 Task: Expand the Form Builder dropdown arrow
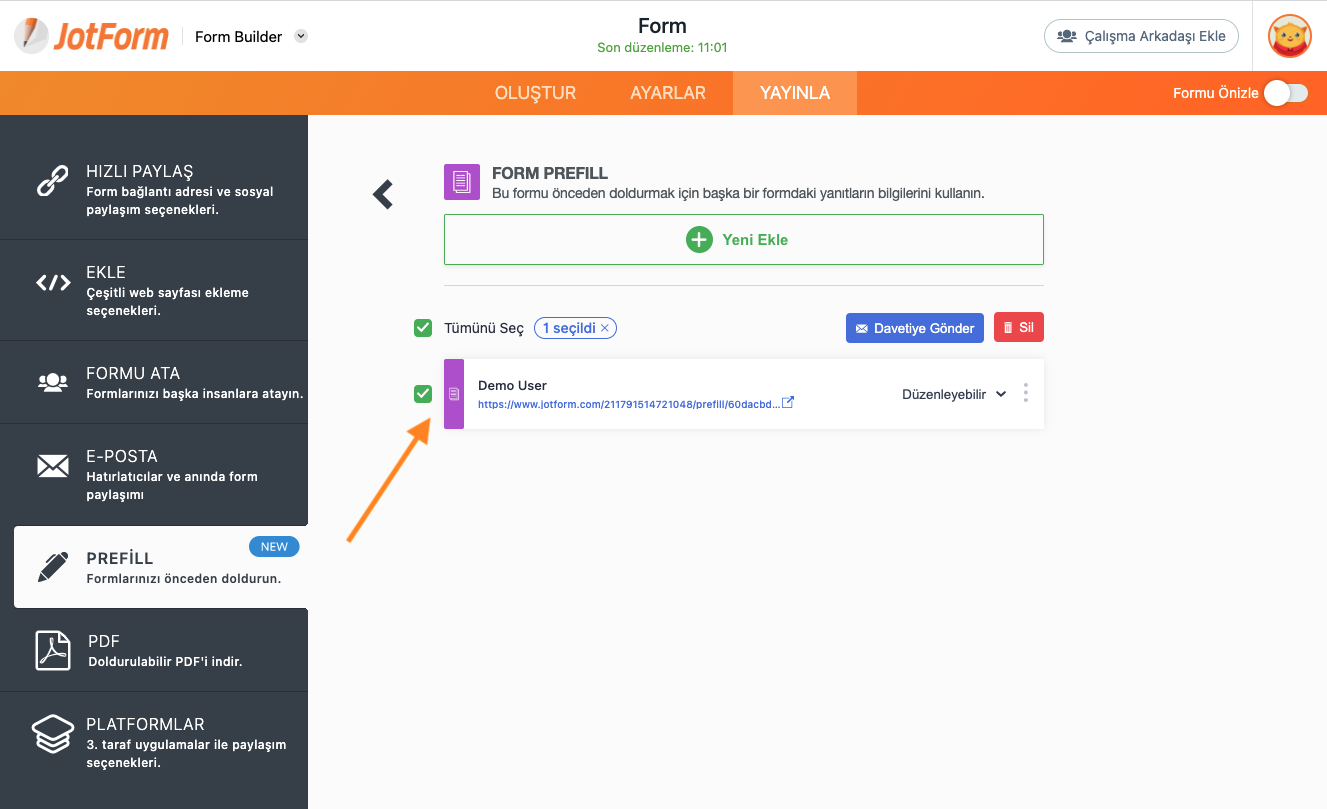[301, 36]
